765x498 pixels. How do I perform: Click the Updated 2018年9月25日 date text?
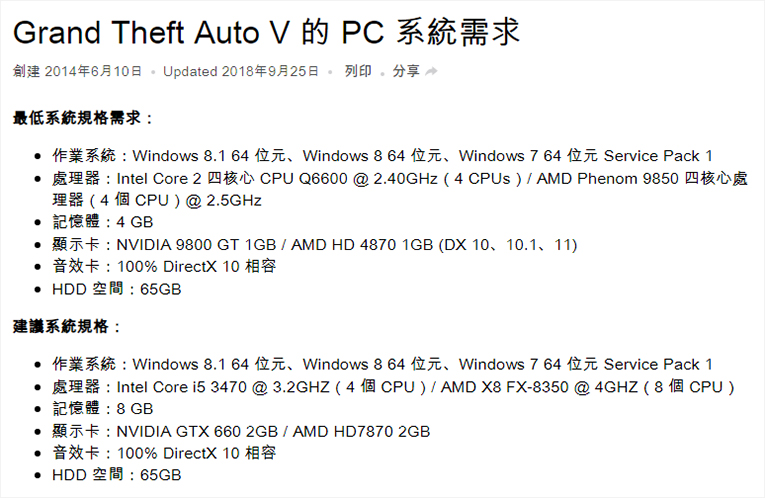[x=241, y=72]
